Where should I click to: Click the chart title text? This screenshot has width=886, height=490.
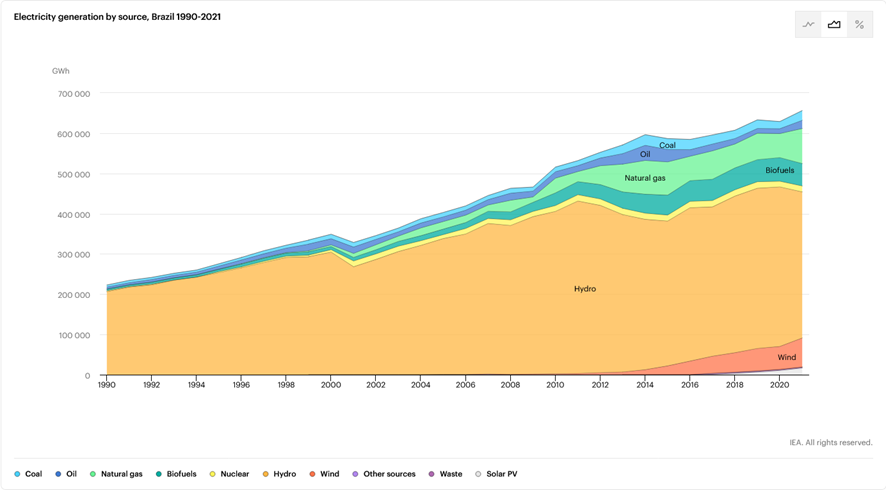117,17
